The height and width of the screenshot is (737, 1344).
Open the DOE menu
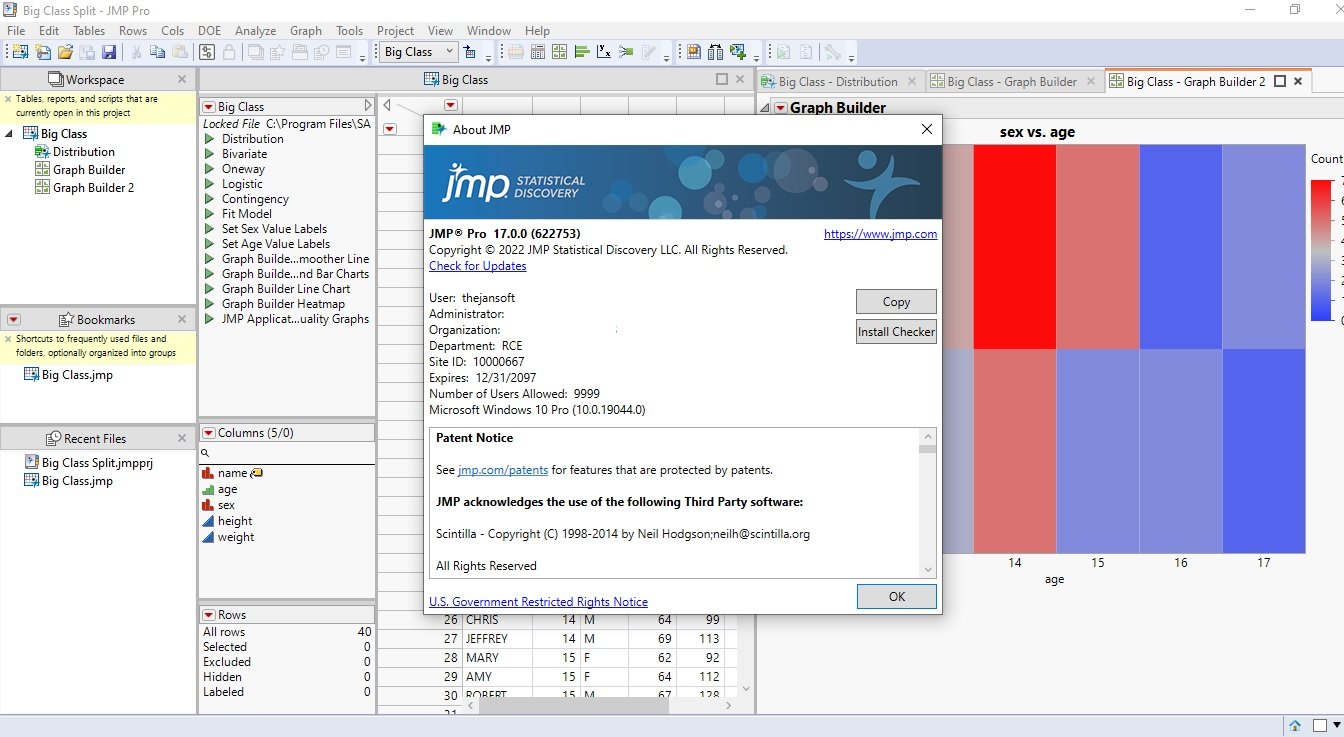(209, 31)
